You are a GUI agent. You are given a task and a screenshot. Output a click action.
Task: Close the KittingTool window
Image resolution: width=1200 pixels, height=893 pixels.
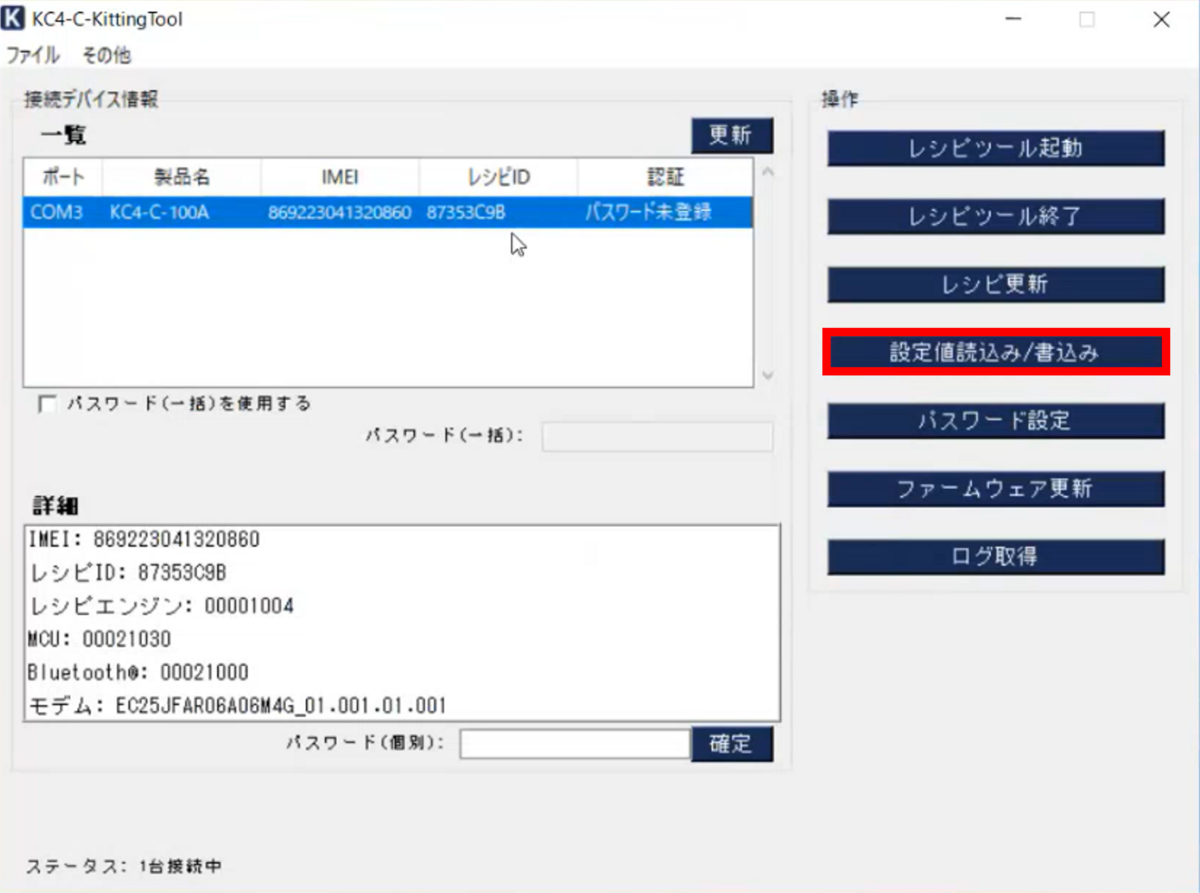[1161, 20]
